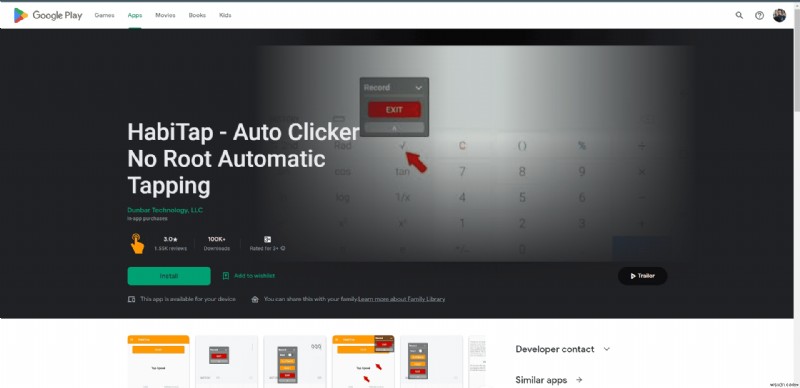The height and width of the screenshot is (388, 800).
Task: Open the Apps tab
Action: pyautogui.click(x=135, y=15)
